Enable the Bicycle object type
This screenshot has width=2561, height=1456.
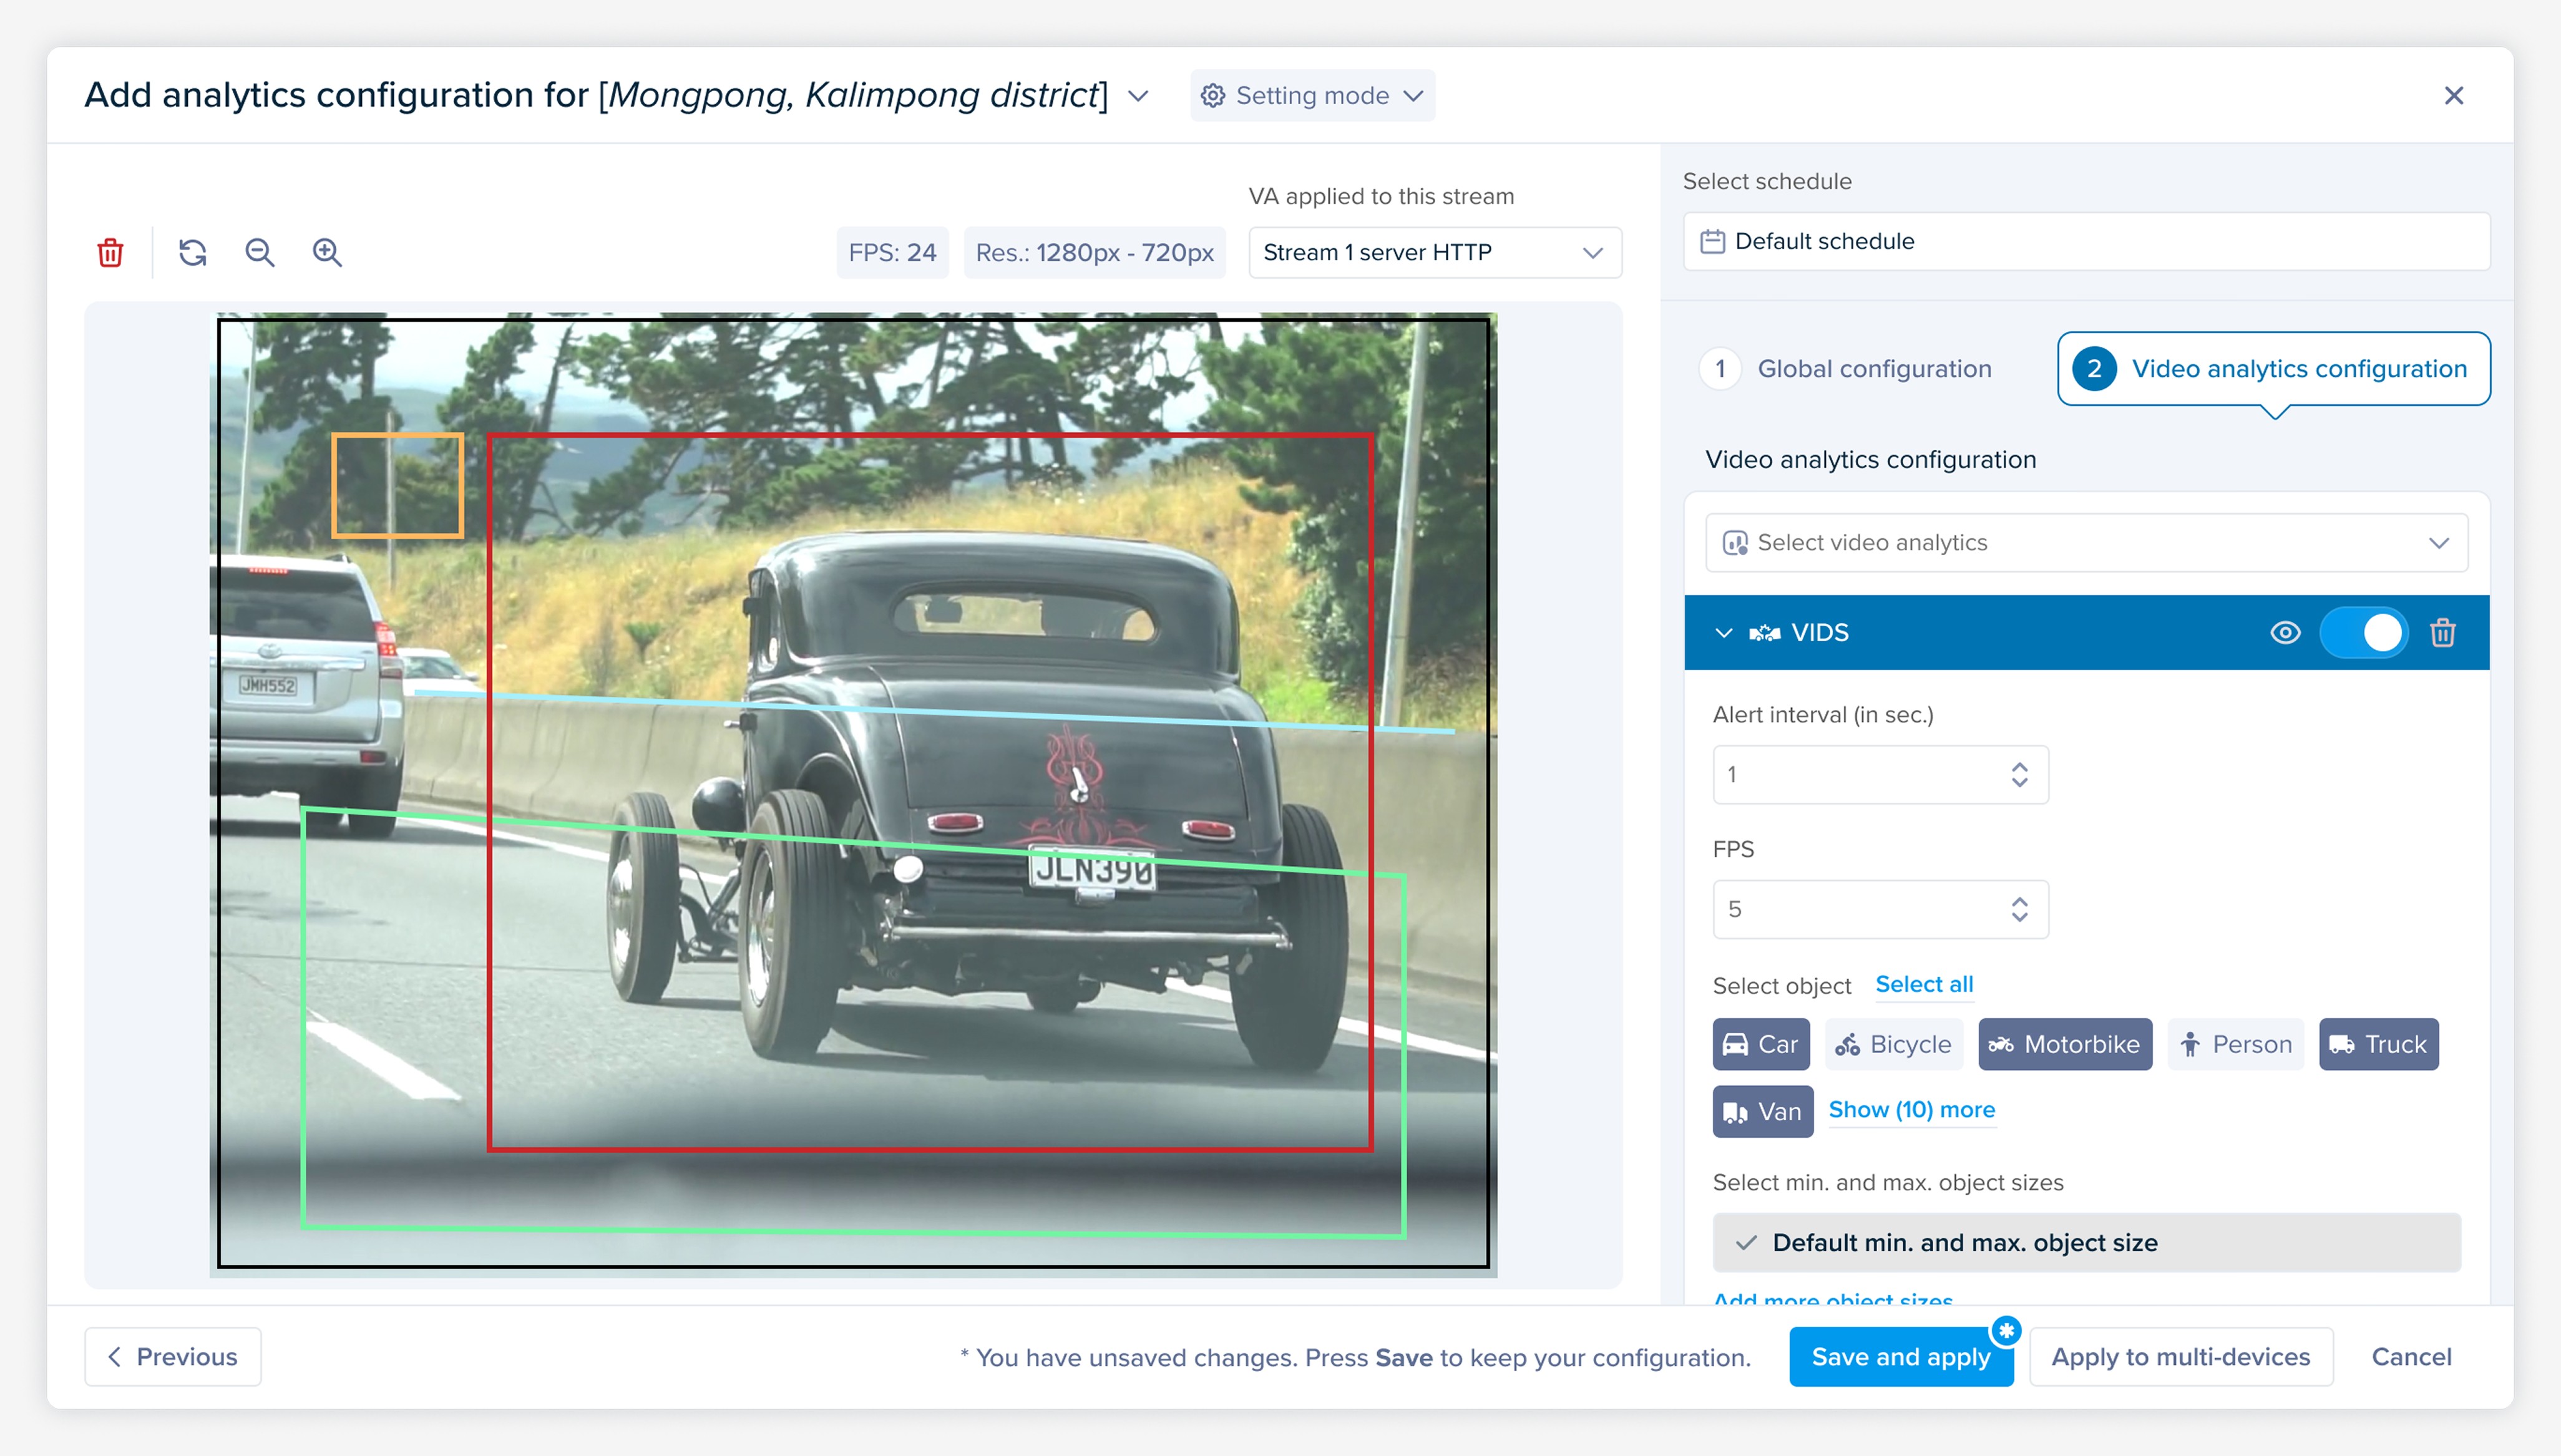click(x=1893, y=1044)
